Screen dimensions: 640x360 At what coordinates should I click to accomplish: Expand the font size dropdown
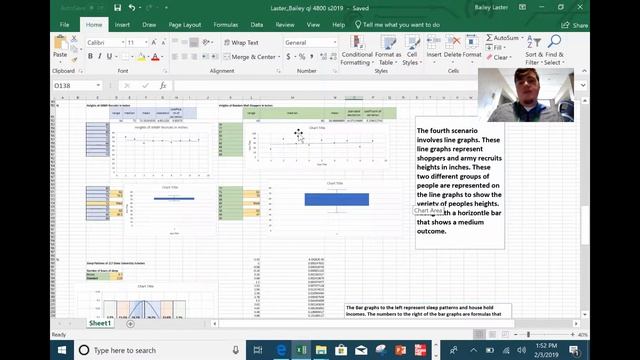point(146,42)
